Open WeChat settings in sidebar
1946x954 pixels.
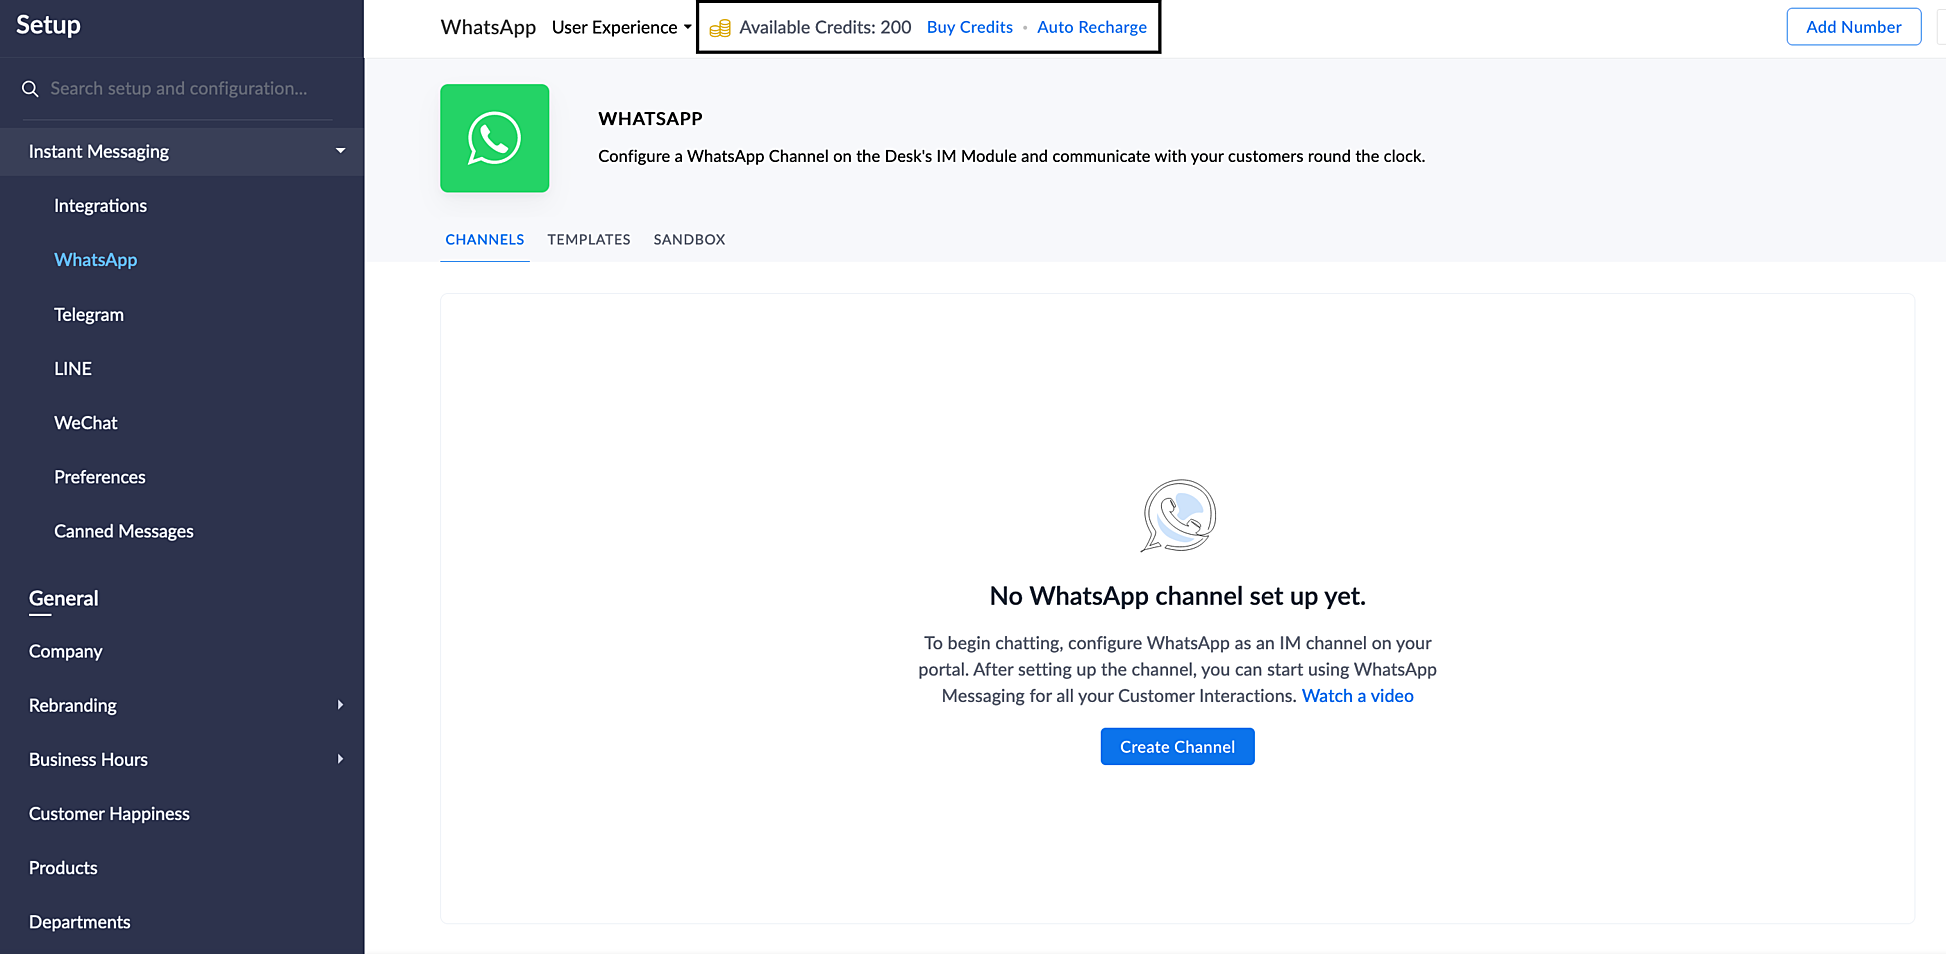[x=86, y=423]
